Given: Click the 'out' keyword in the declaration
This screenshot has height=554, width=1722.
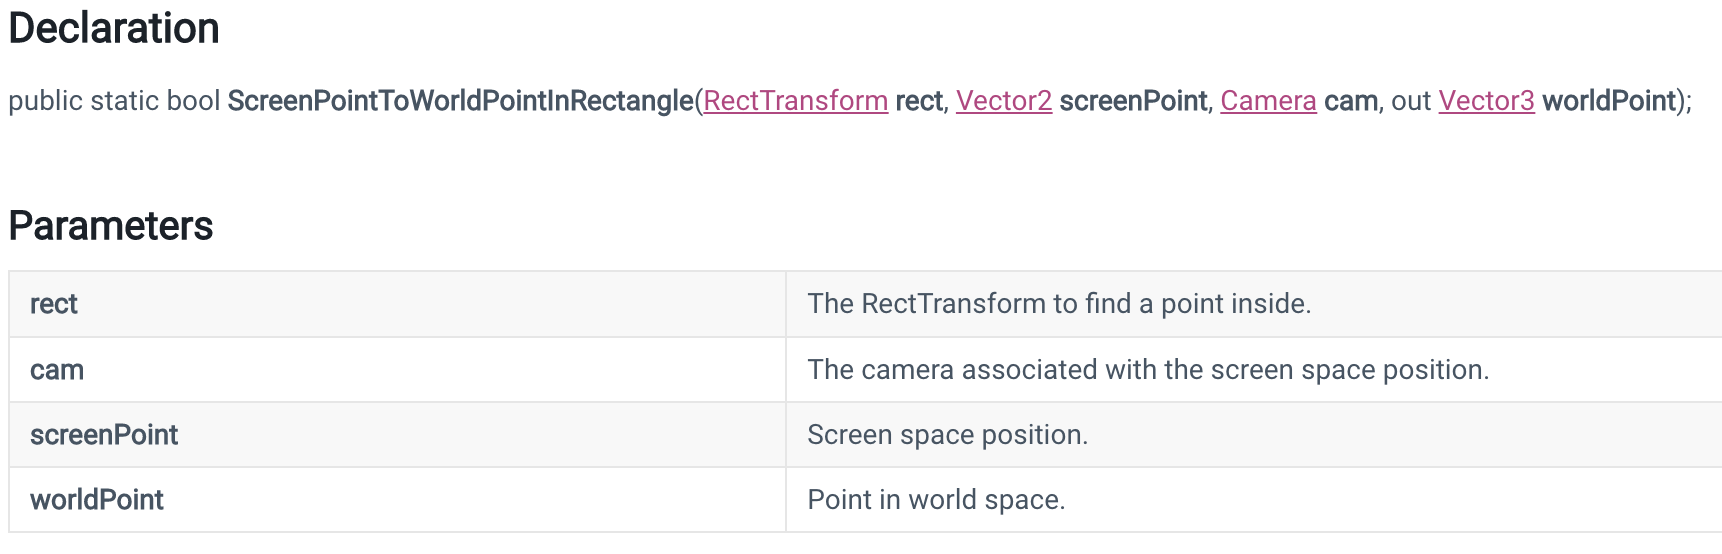Looking at the screenshot, I should [x=1411, y=101].
